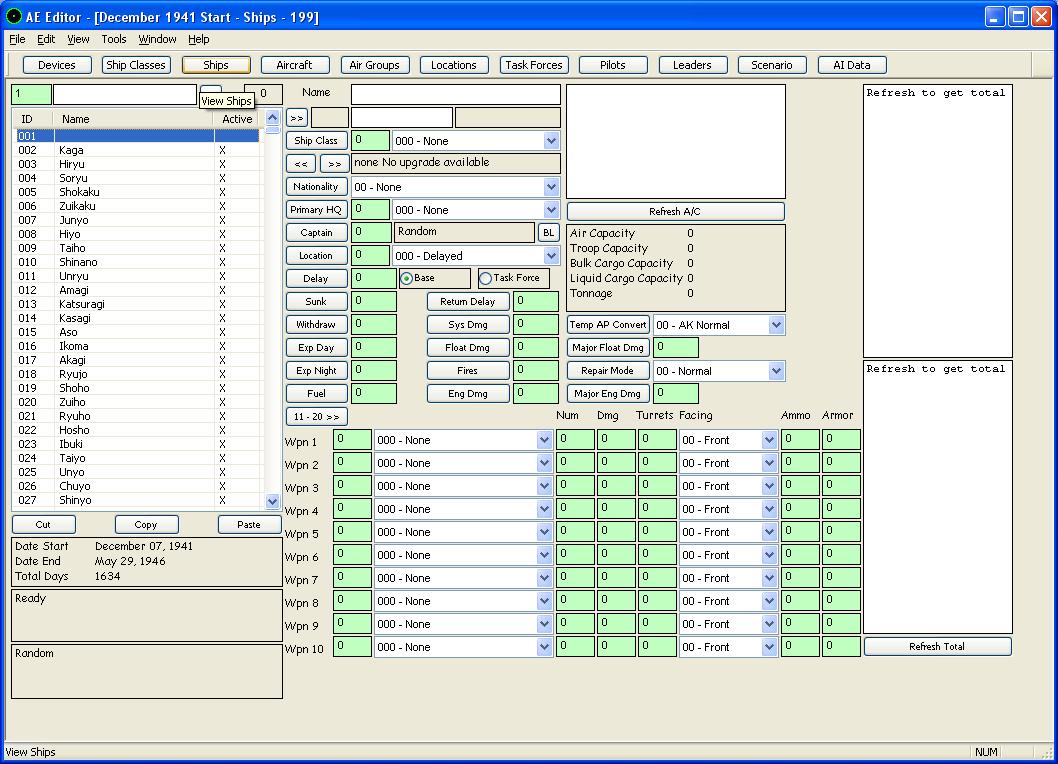The image size is (1058, 764).
Task: Click the Major Float Dmg button
Action: pyautogui.click(x=608, y=348)
